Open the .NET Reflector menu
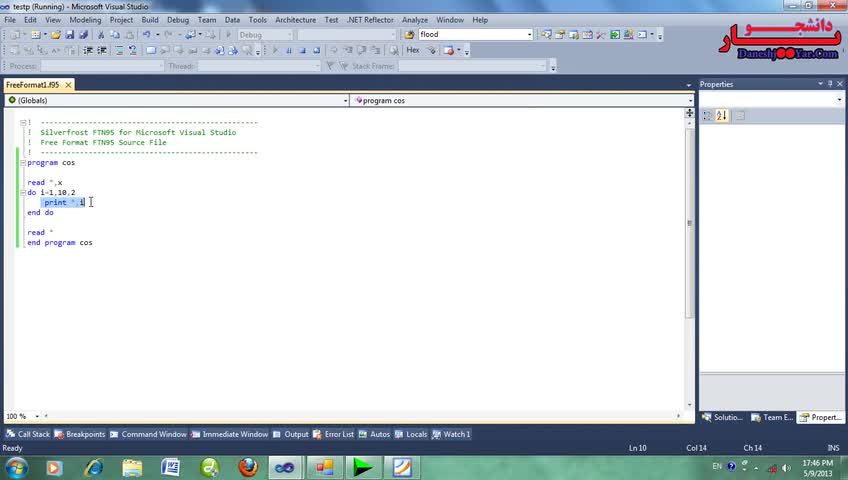This screenshot has width=848, height=480. click(x=370, y=20)
